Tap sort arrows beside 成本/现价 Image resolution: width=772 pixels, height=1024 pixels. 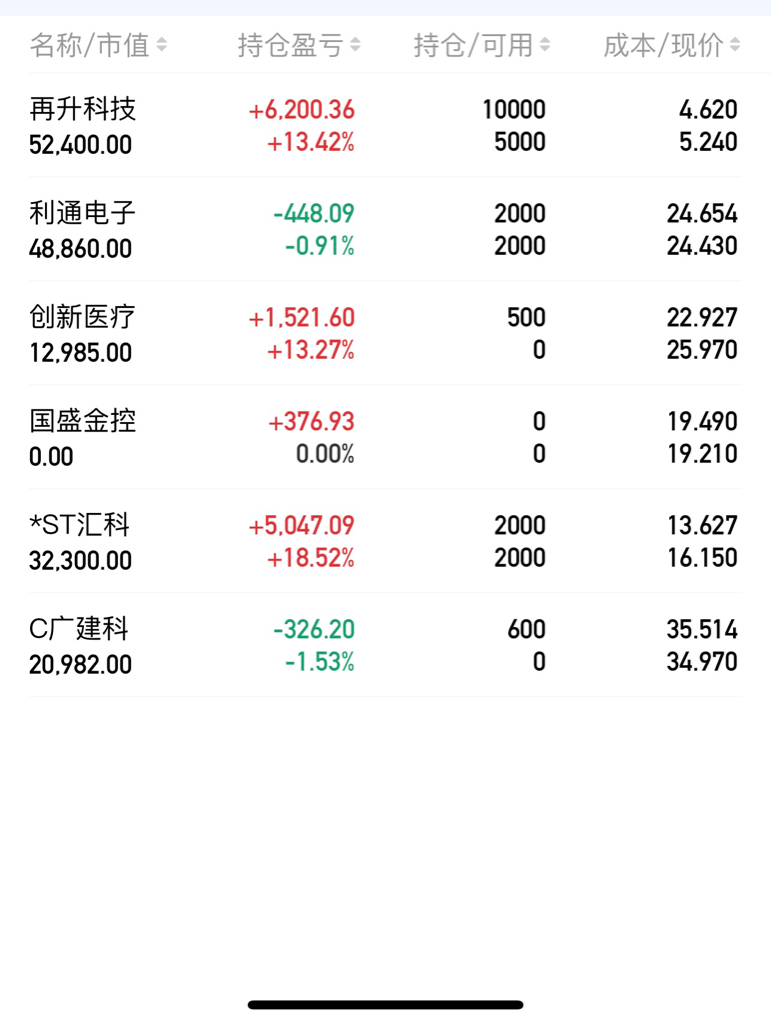tap(735, 45)
